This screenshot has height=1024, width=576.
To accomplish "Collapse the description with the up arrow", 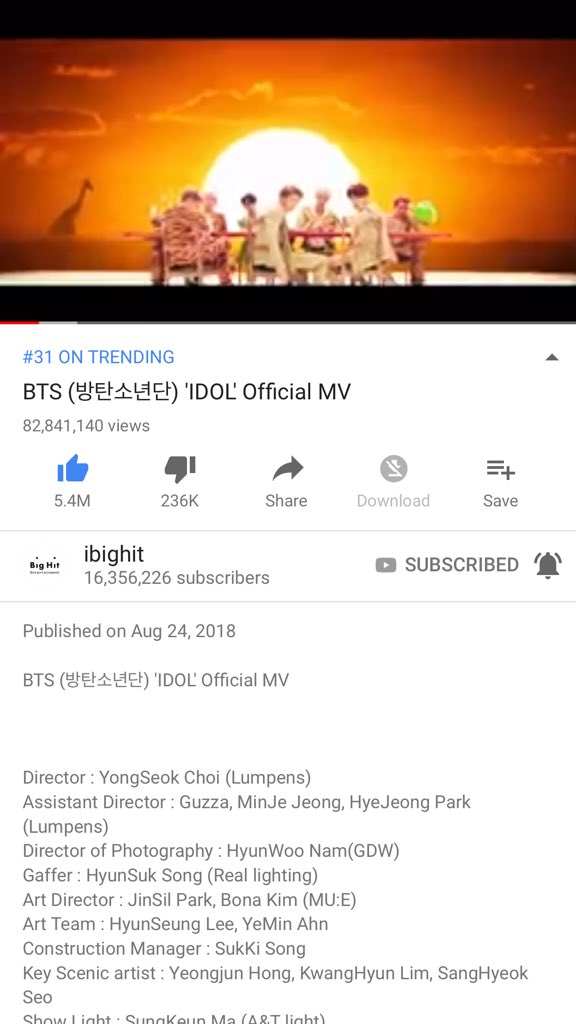I will (x=552, y=357).
